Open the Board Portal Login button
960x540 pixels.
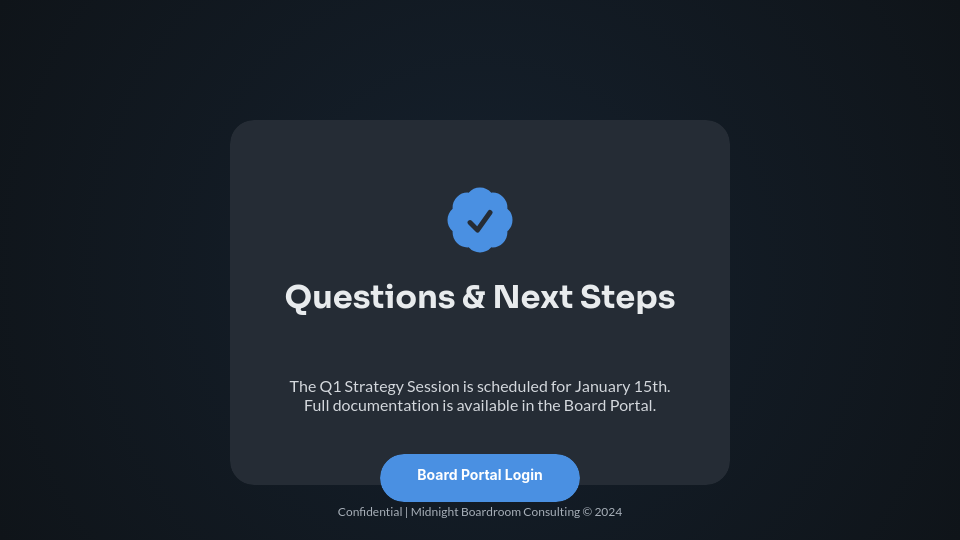coord(480,477)
